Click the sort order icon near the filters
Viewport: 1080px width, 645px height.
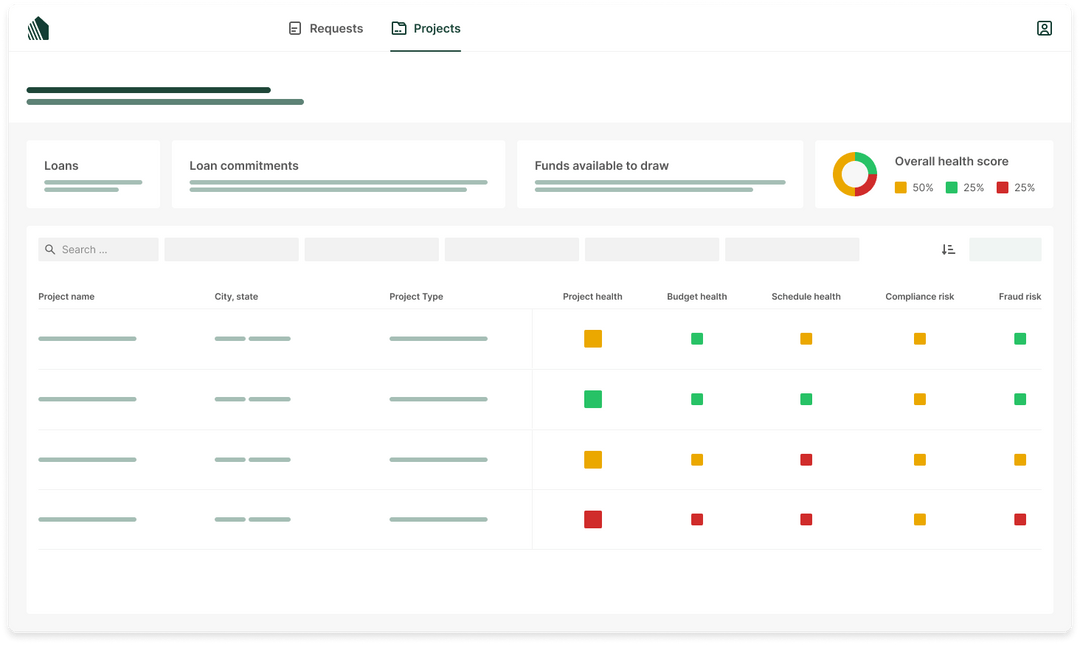click(x=948, y=249)
